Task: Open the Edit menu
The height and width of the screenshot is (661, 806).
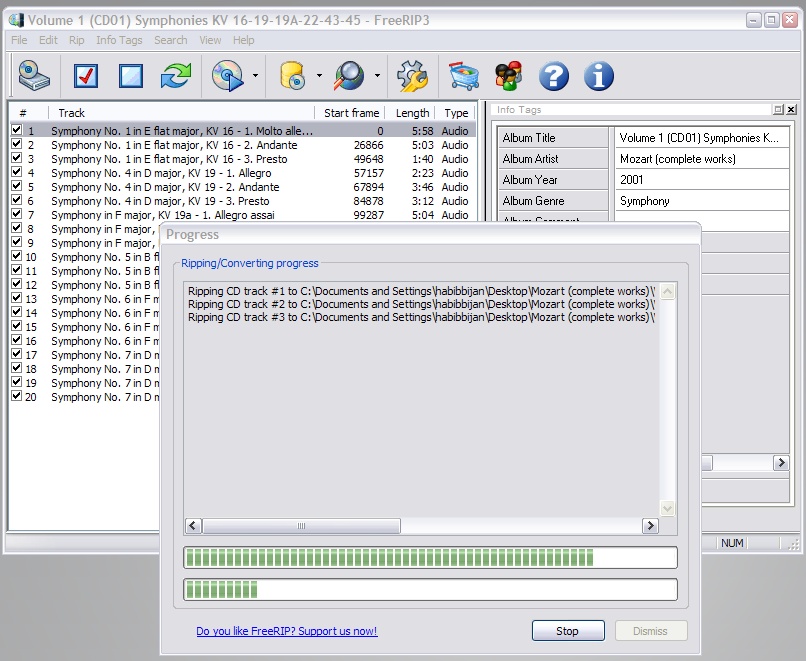Action: pos(48,40)
